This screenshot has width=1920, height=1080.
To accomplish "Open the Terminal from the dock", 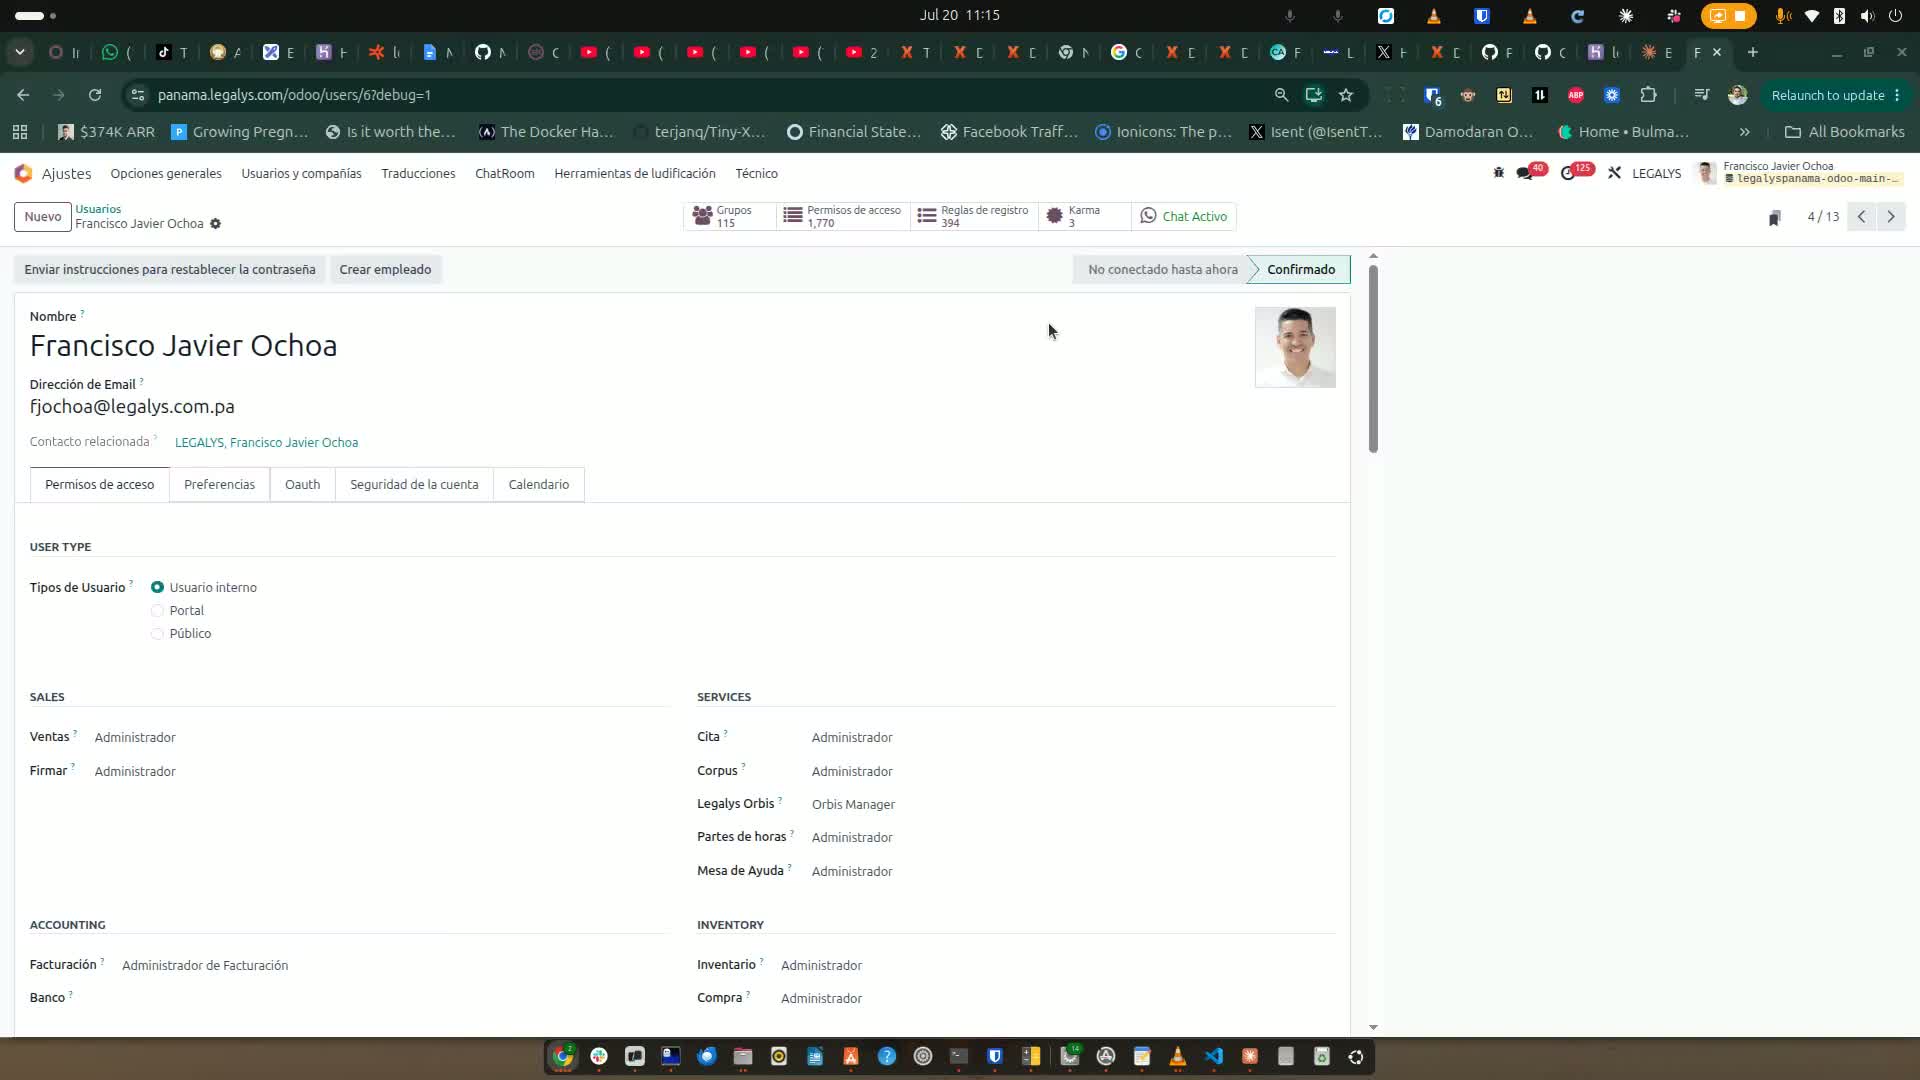I will (959, 1056).
